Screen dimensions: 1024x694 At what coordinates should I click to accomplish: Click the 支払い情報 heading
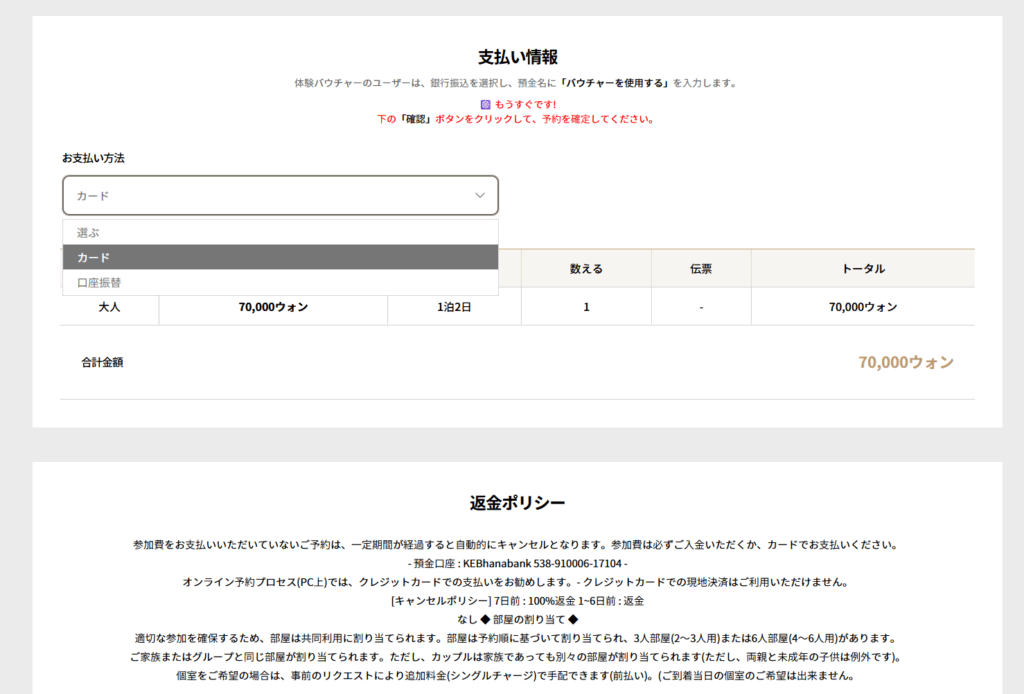[x=517, y=57]
